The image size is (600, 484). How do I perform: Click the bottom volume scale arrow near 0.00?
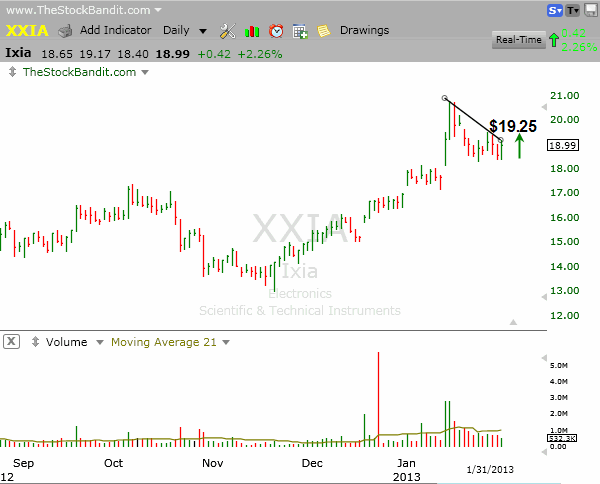(x=544, y=452)
